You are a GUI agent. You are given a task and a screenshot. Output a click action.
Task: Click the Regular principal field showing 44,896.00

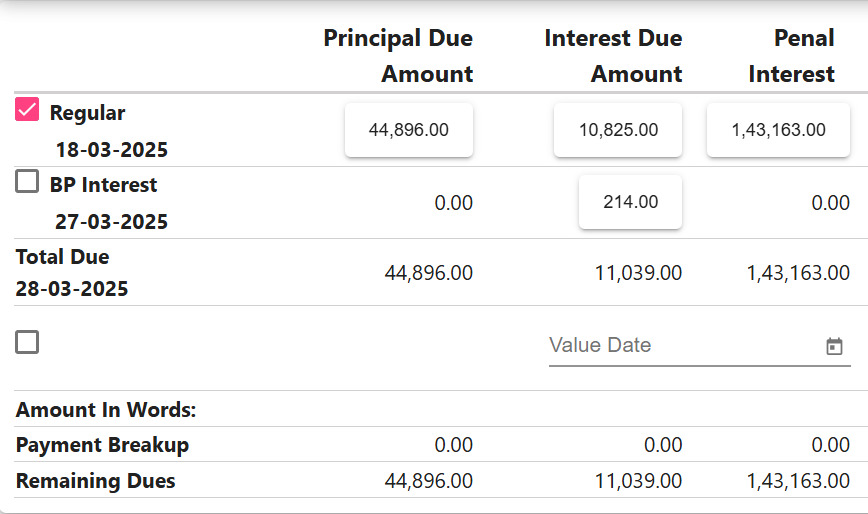click(x=409, y=130)
